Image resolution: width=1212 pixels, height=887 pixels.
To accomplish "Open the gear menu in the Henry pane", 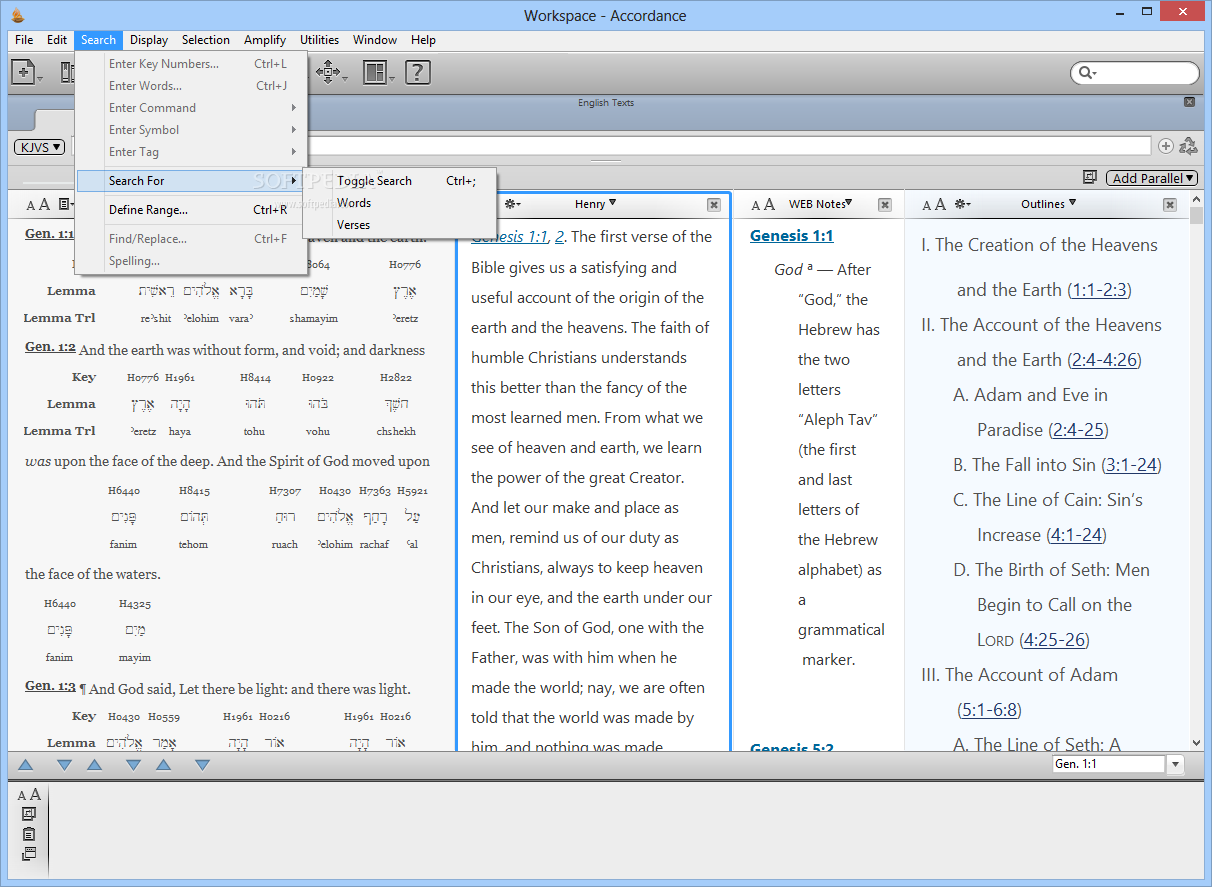I will click(x=512, y=204).
